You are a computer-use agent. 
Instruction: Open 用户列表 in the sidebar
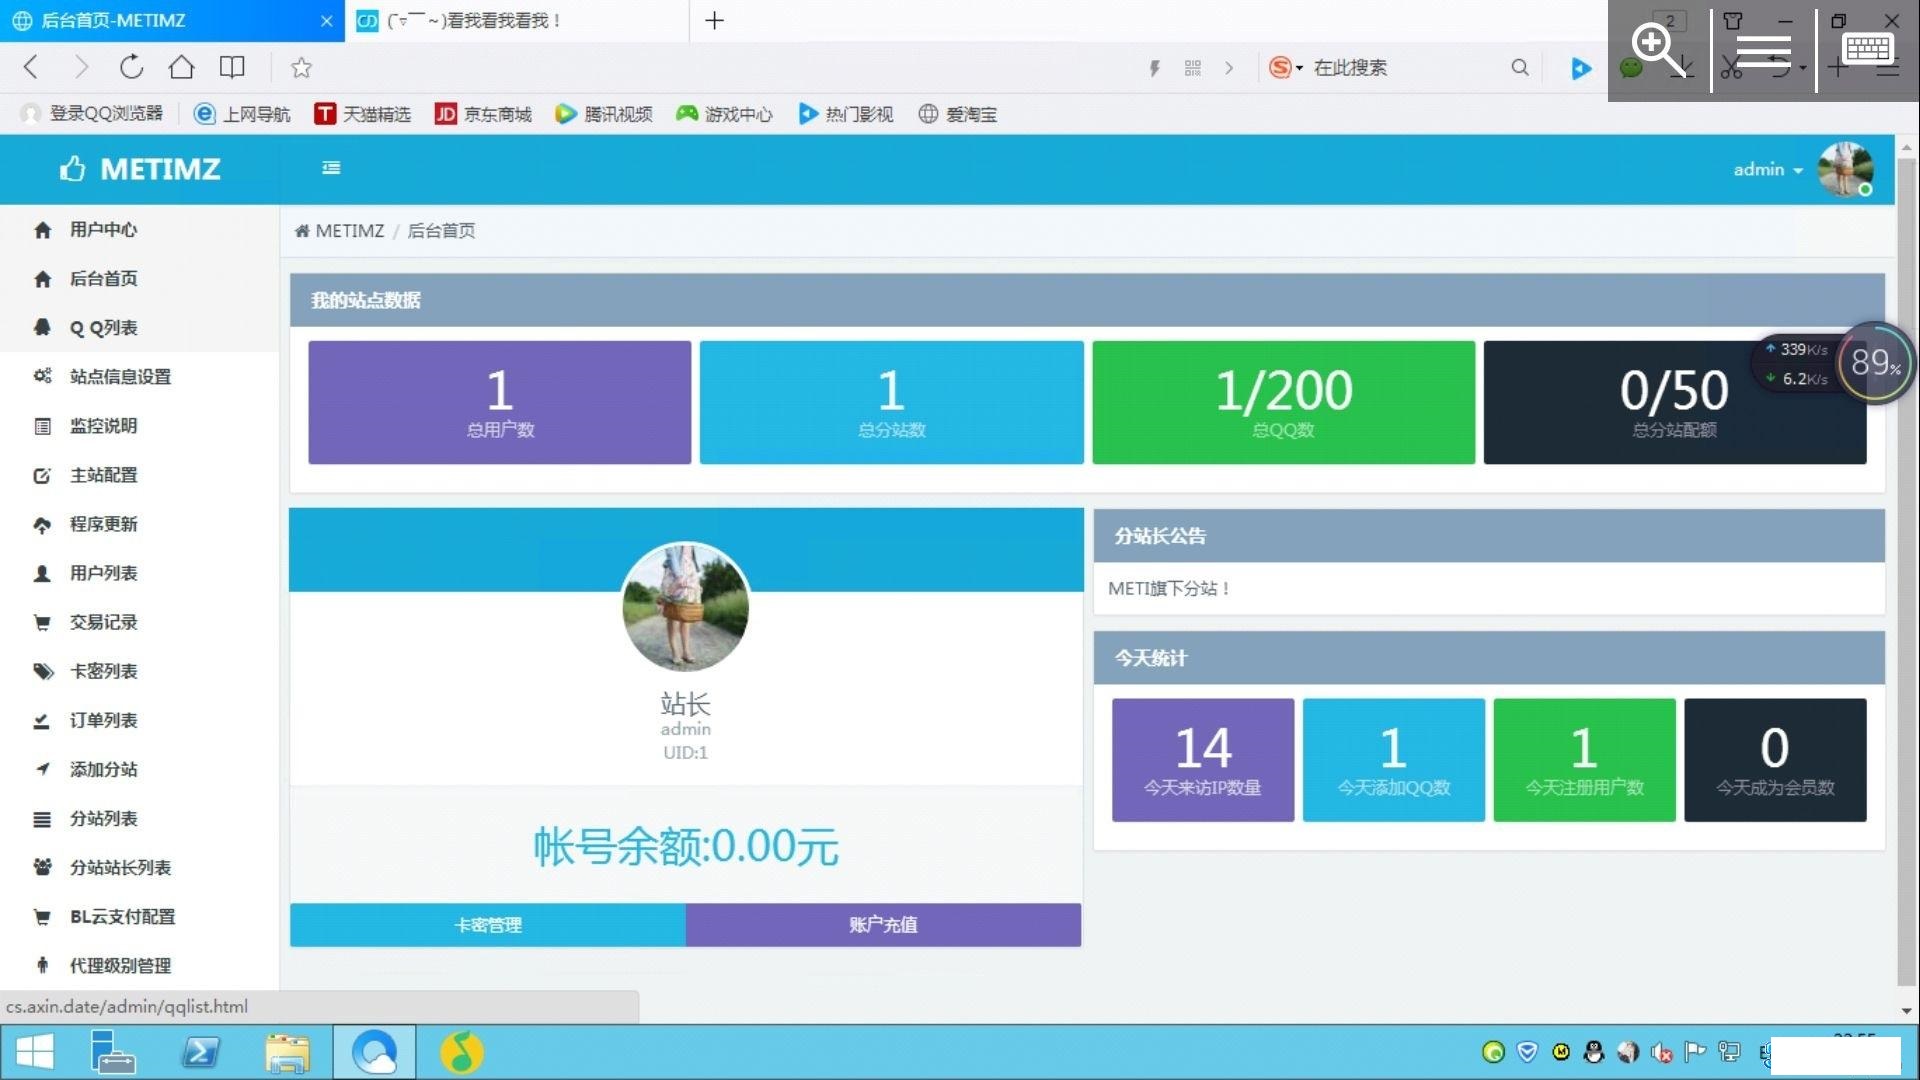point(103,573)
